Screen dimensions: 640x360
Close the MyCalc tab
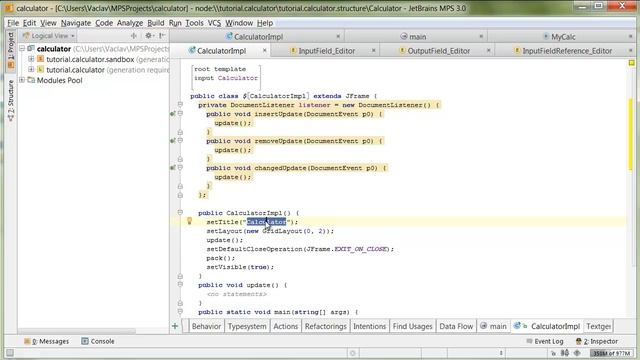click(631, 36)
